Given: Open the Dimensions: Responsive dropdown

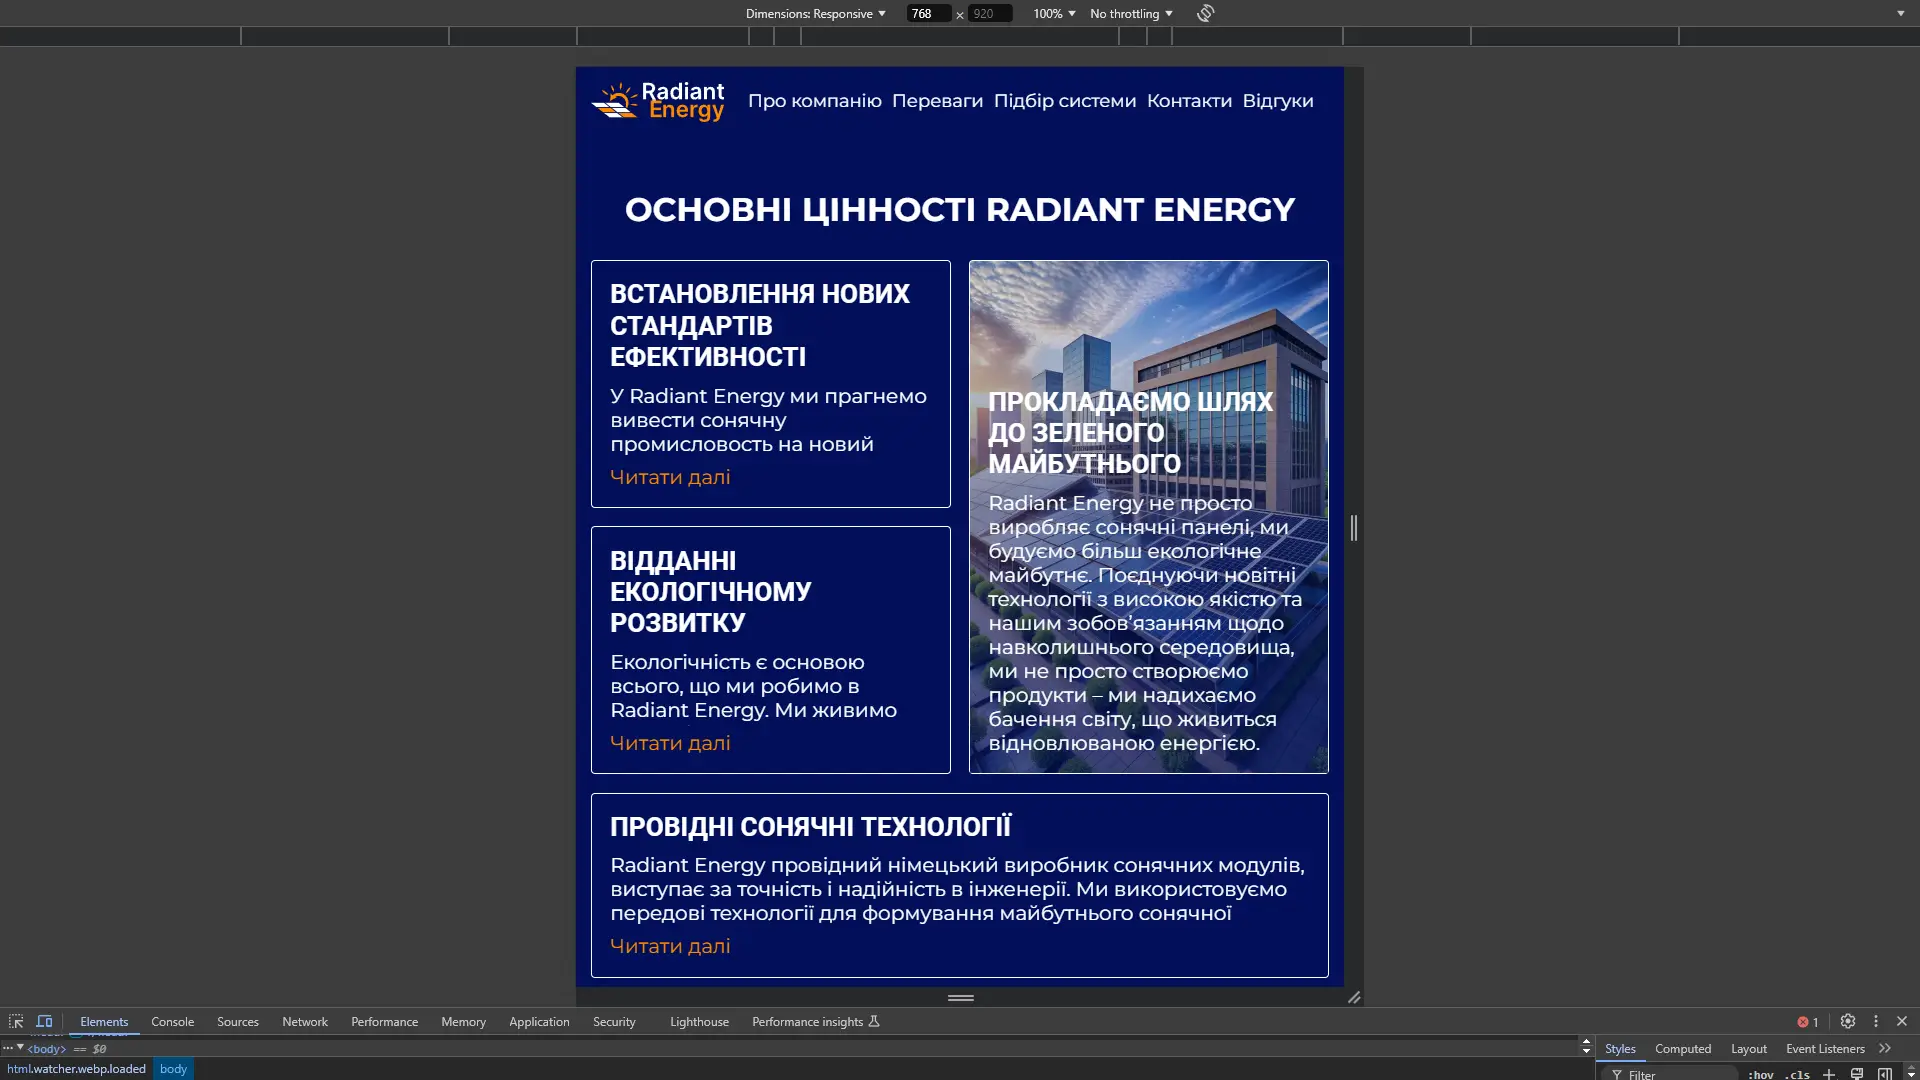Looking at the screenshot, I should click(815, 14).
